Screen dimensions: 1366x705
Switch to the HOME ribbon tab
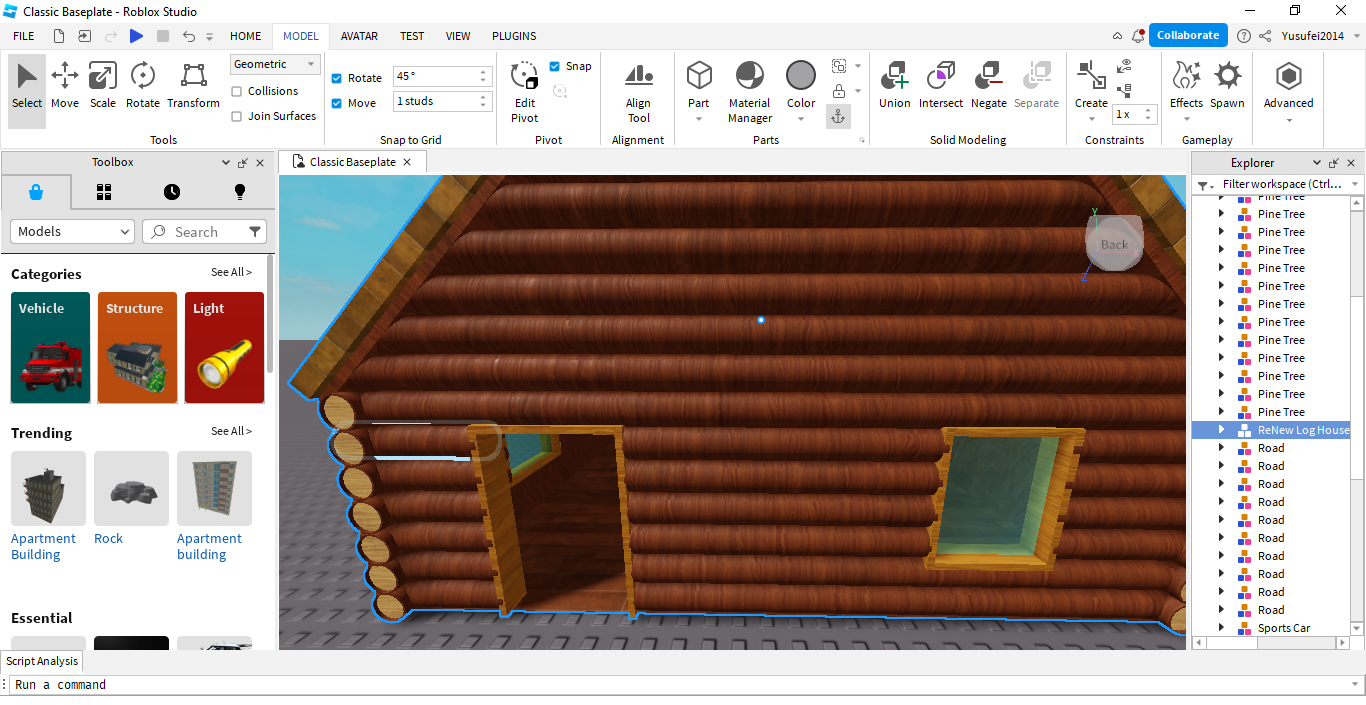(246, 36)
